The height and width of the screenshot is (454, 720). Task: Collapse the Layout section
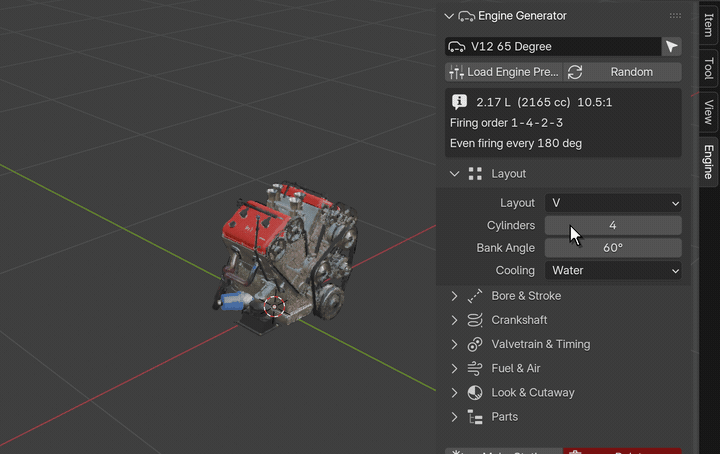coord(454,174)
